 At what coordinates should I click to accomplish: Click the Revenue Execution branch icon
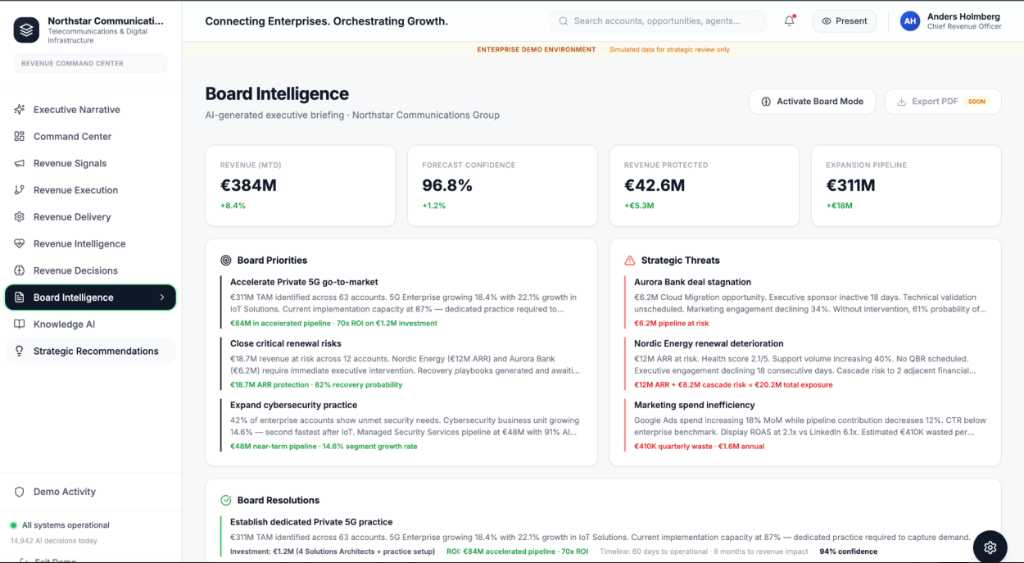[20, 190]
